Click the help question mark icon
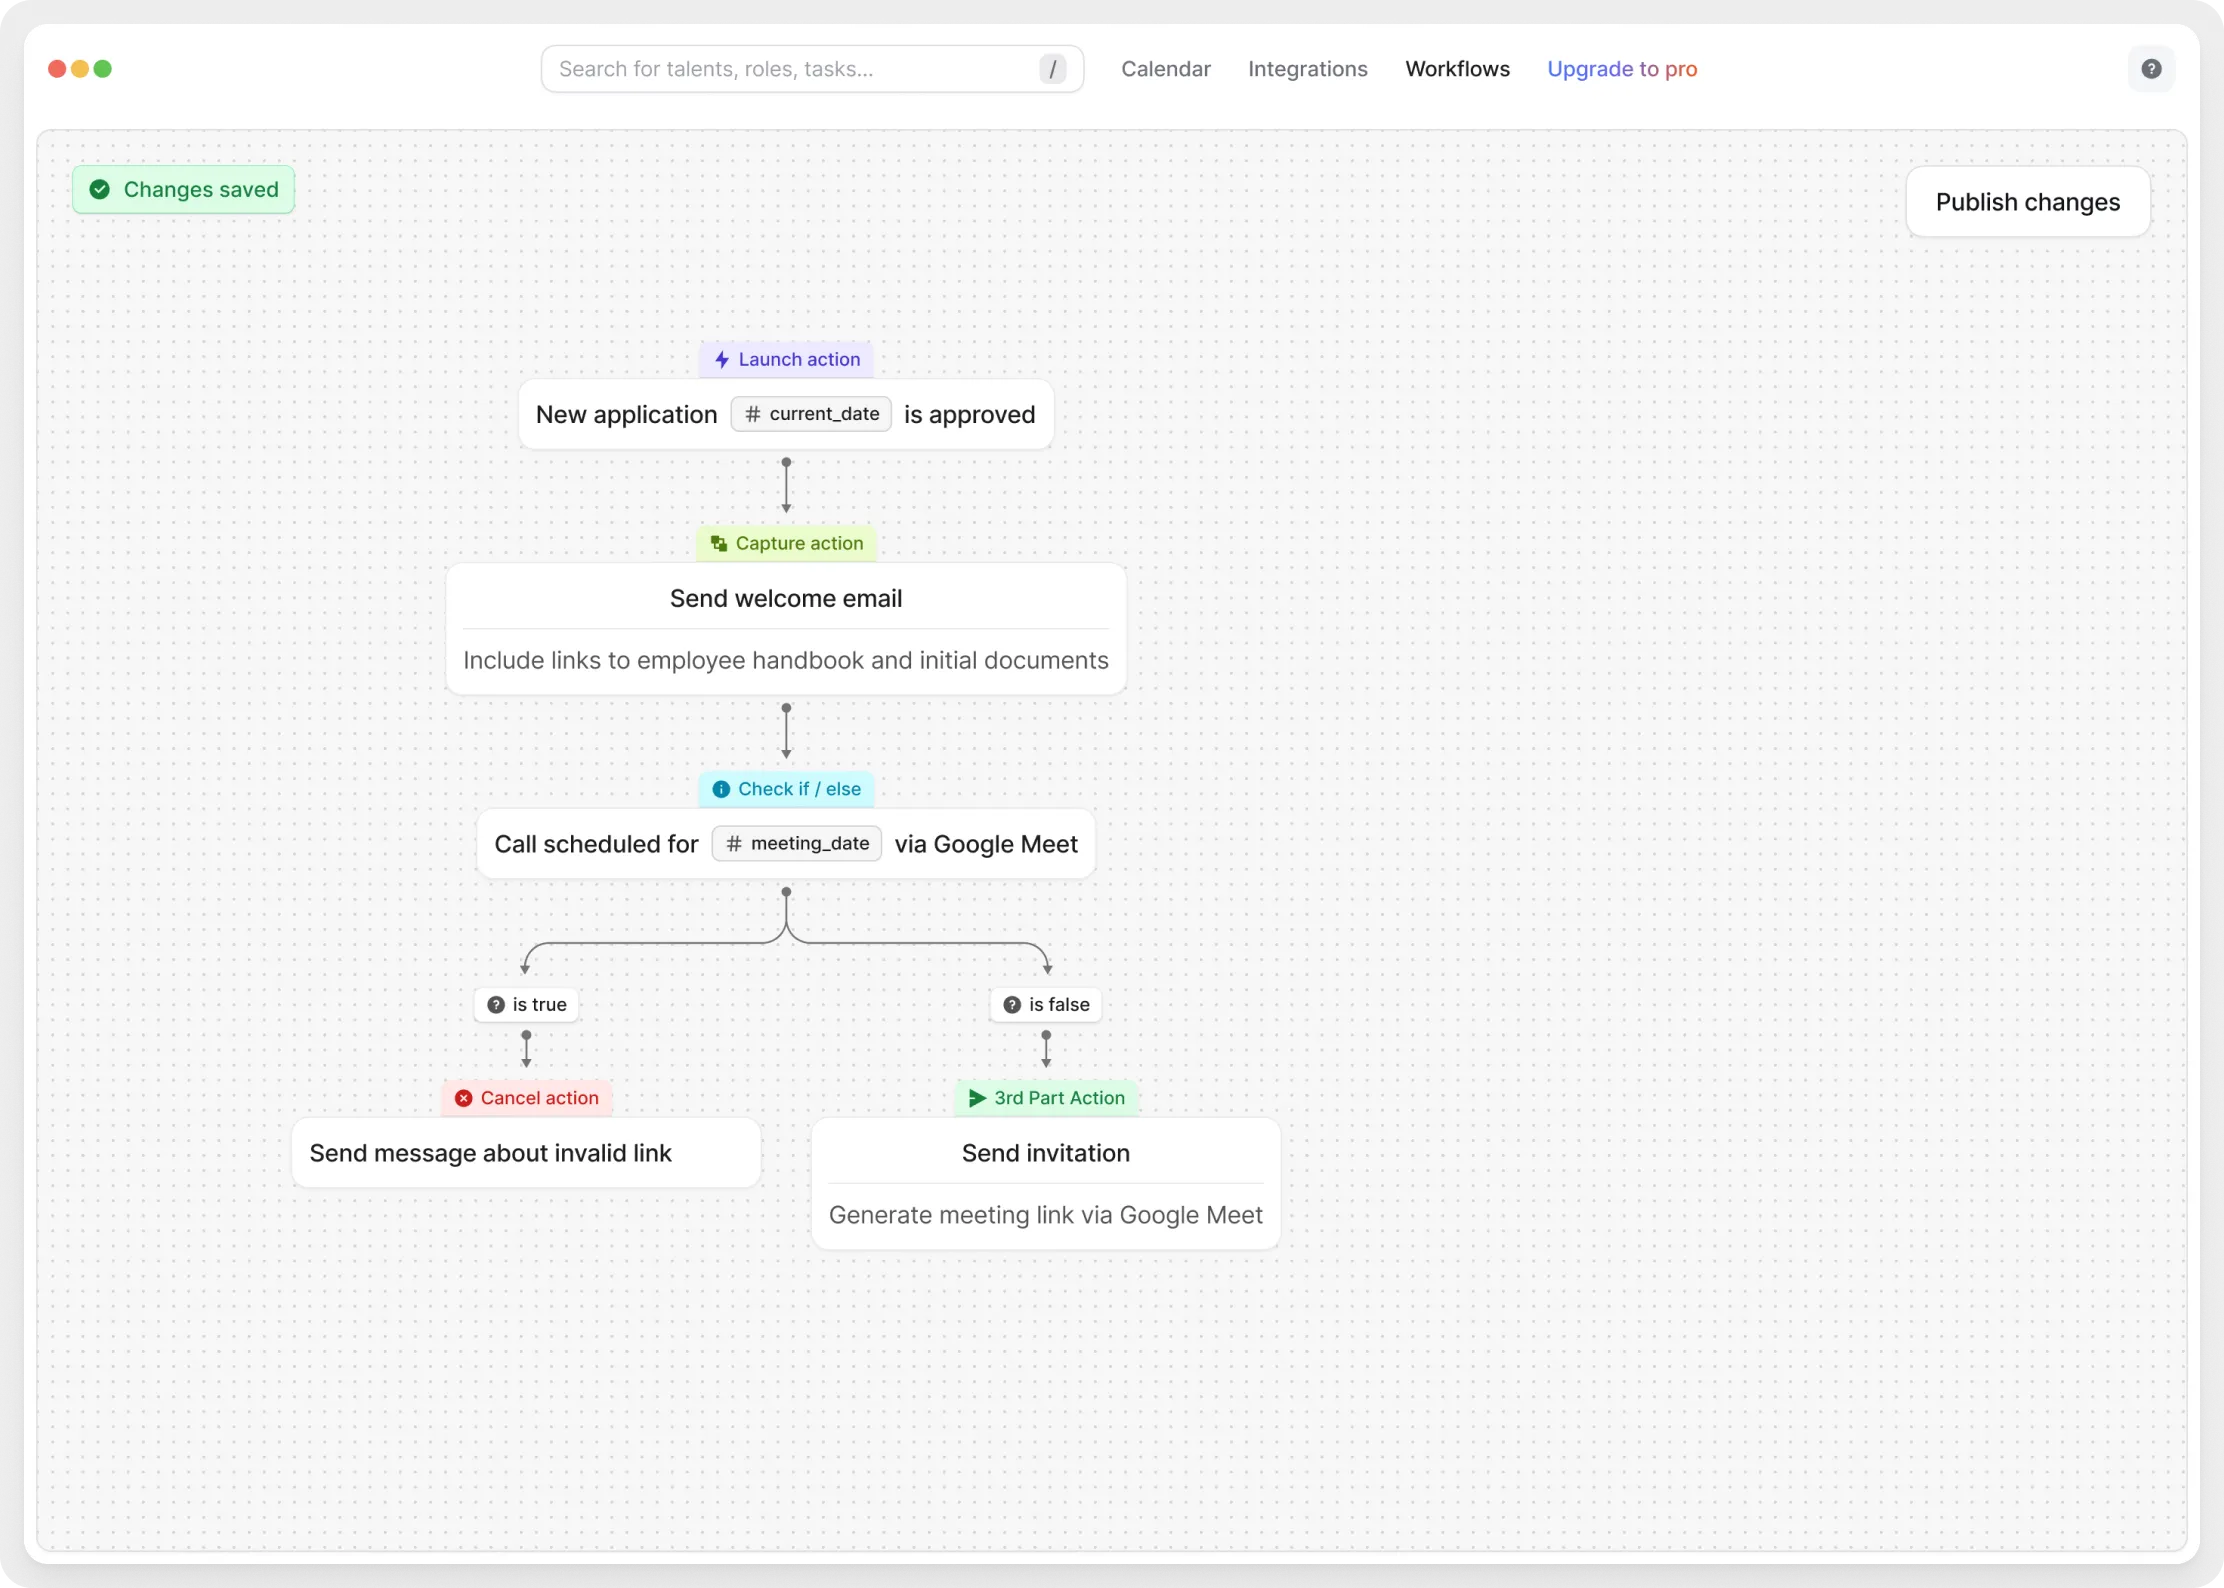This screenshot has height=1588, width=2224. [2151, 69]
